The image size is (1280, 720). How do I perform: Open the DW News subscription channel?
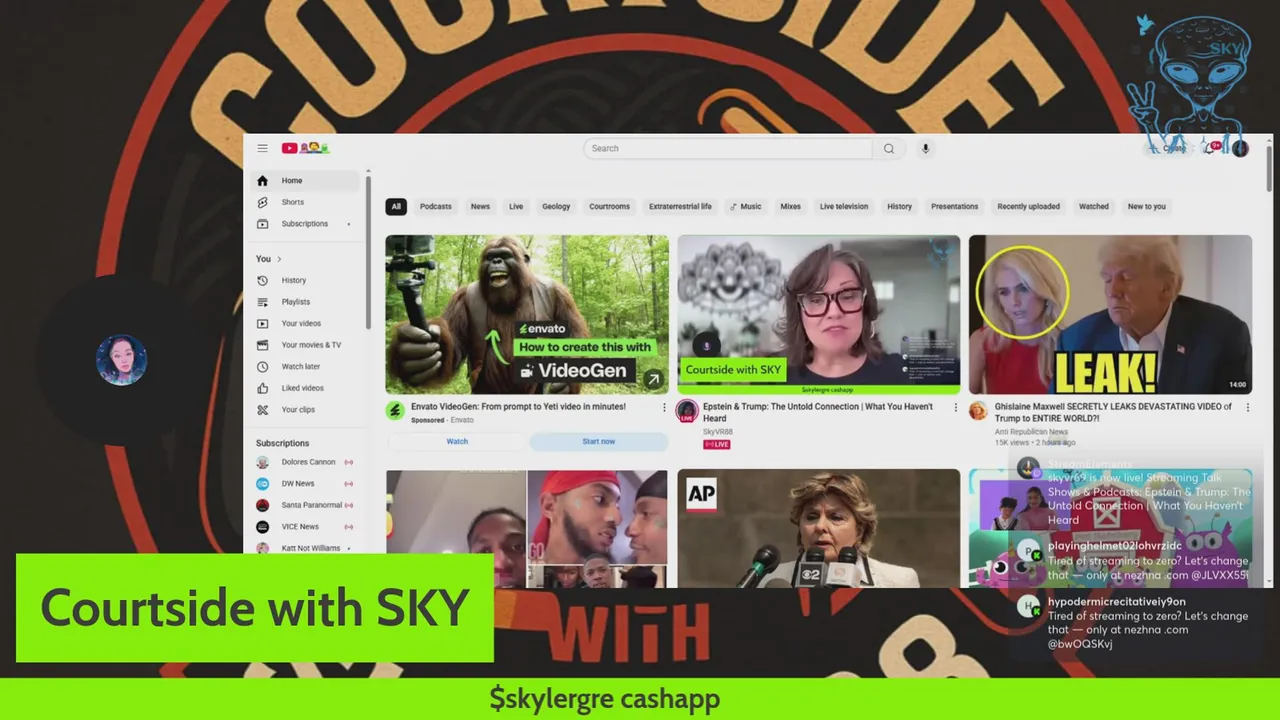(303, 483)
